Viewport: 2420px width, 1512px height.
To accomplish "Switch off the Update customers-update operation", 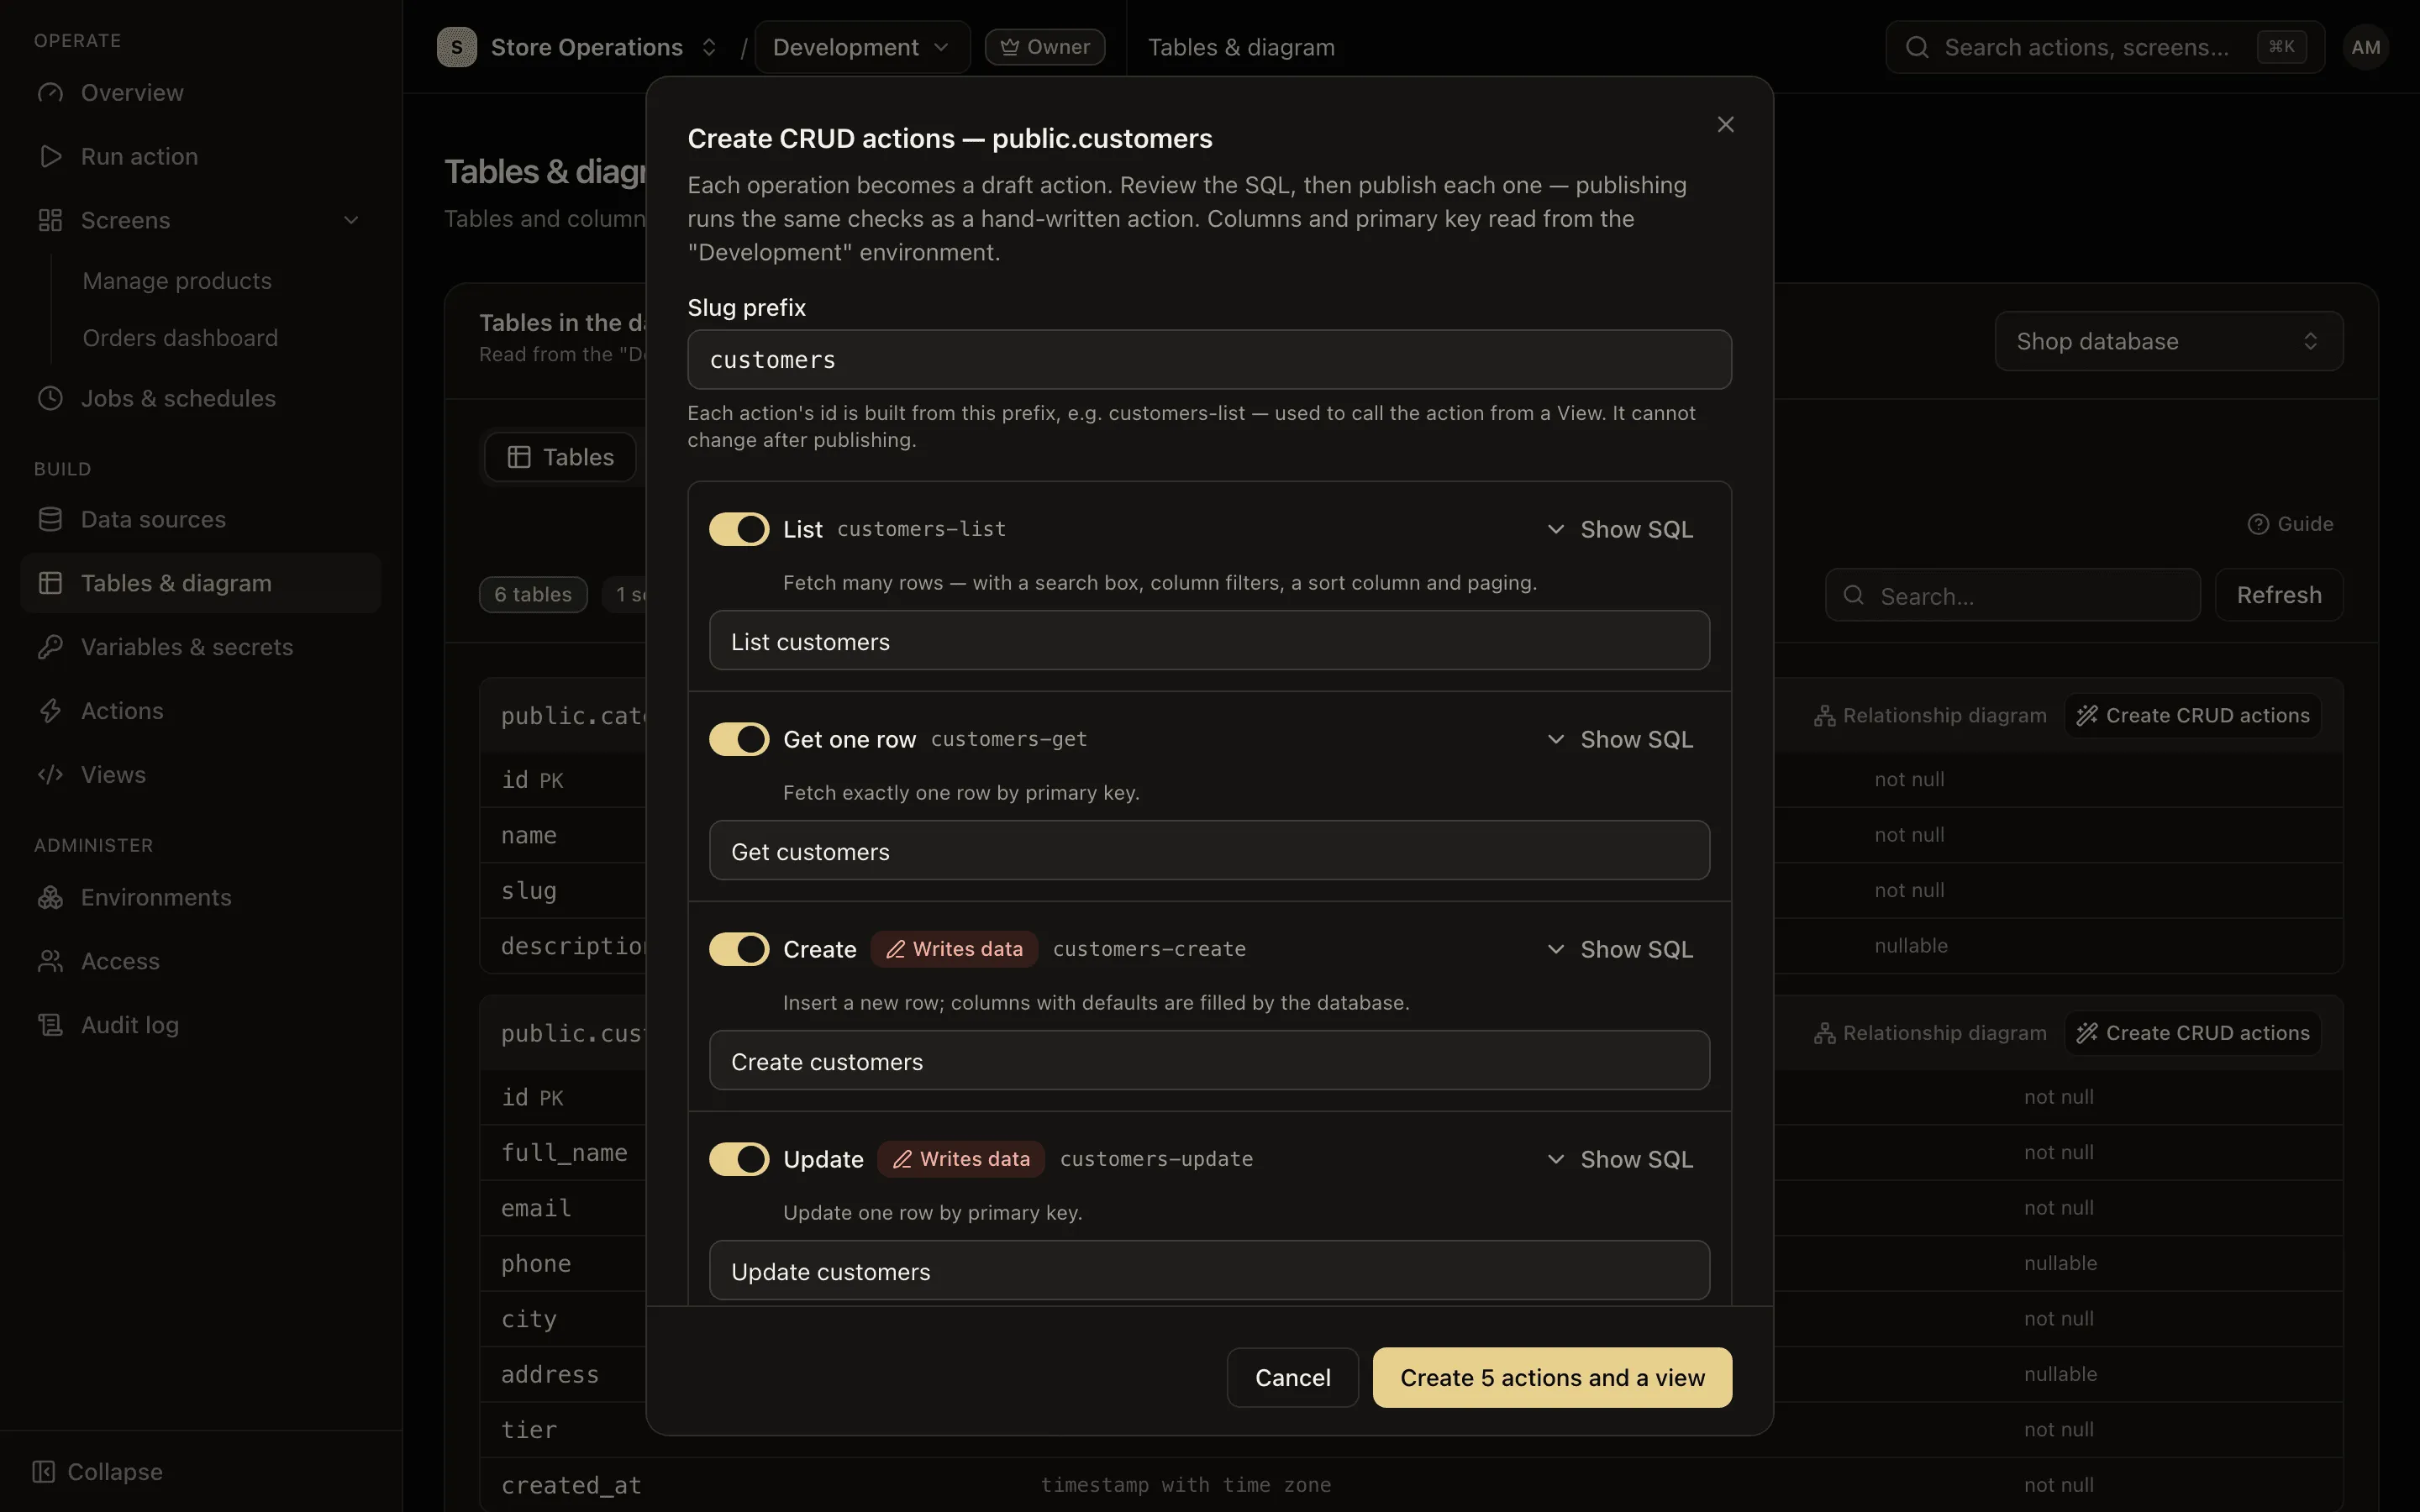I will pos(739,1159).
